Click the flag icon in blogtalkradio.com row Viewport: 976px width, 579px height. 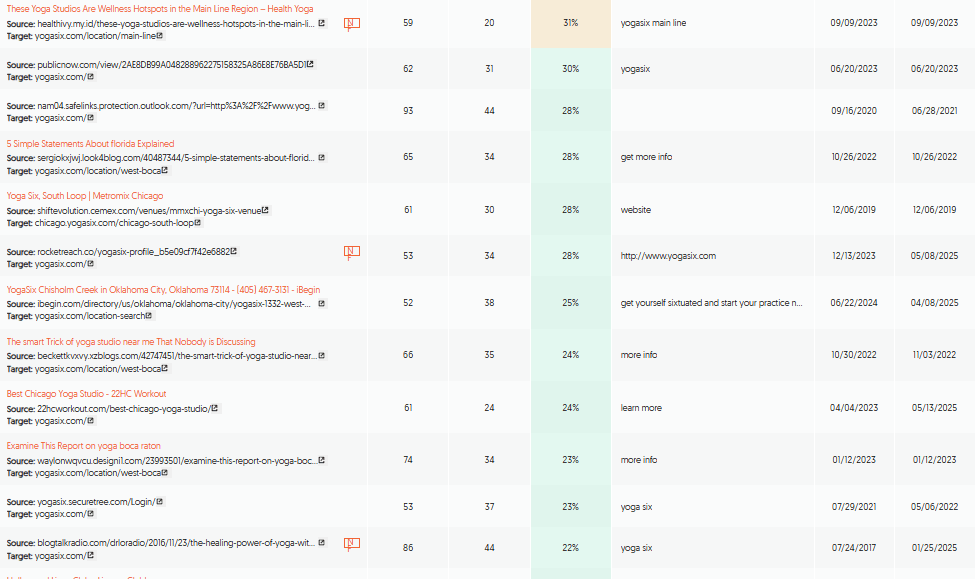point(352,544)
